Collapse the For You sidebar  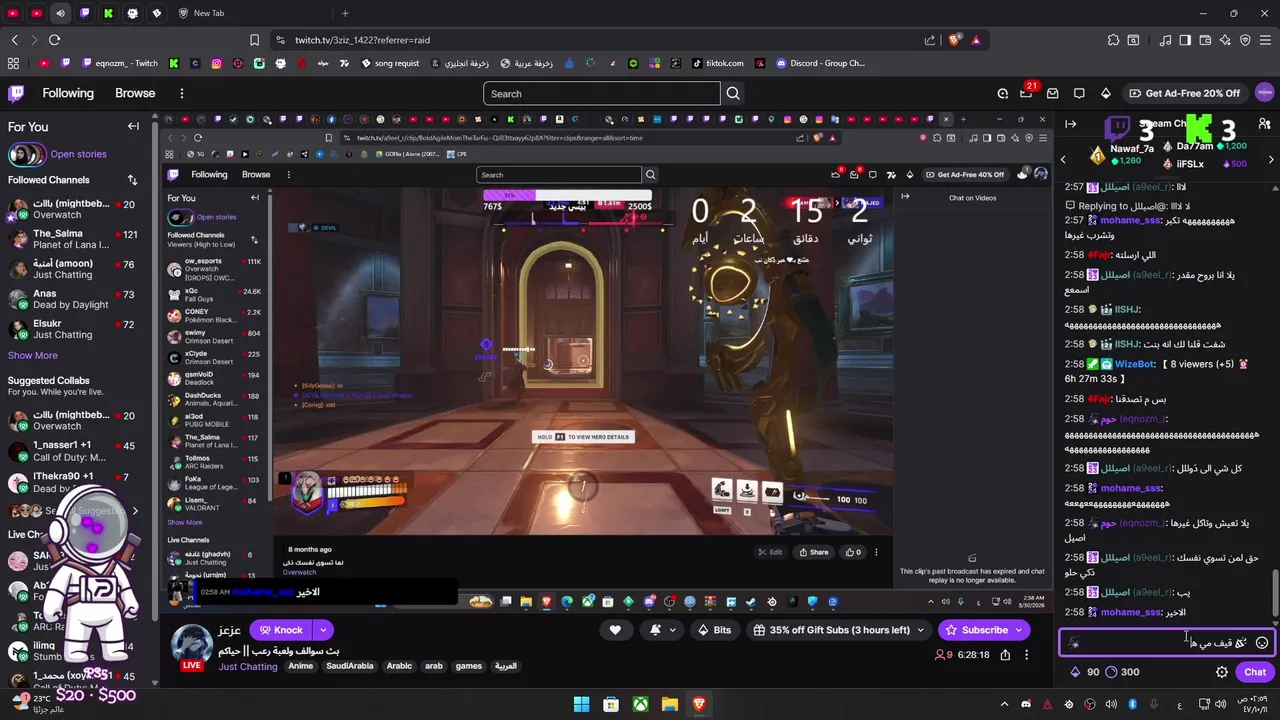coord(133,126)
